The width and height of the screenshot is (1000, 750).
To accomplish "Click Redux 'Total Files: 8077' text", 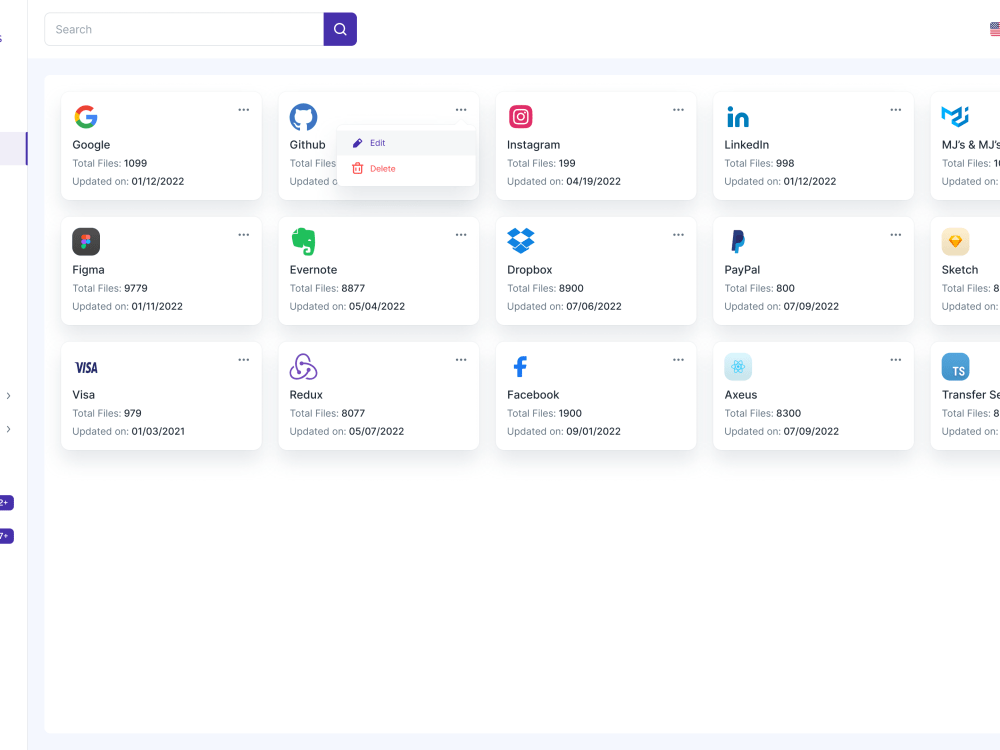I will (x=327, y=413).
